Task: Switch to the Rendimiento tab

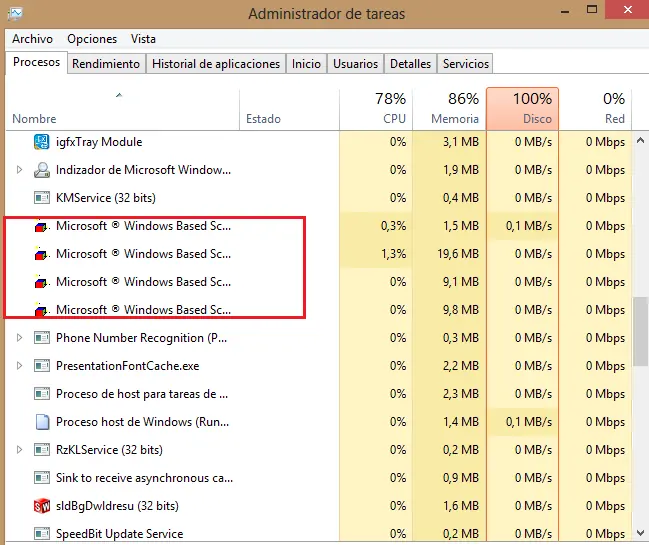Action: [x=106, y=64]
